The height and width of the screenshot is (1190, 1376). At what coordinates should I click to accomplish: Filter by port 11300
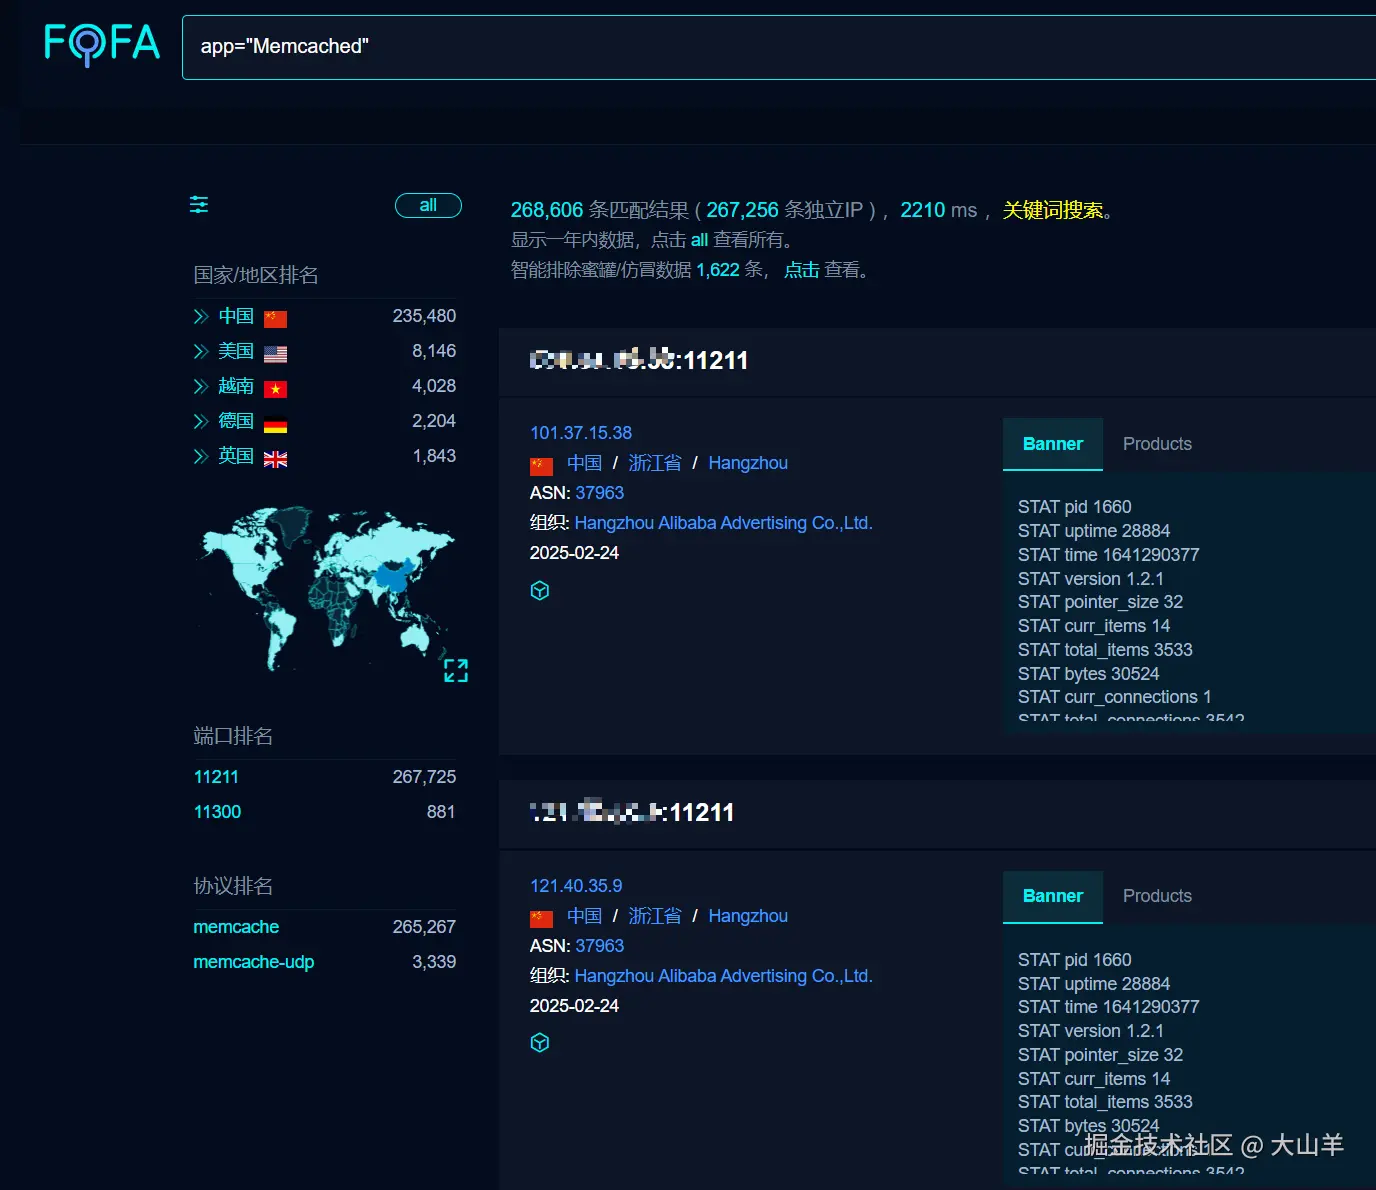click(x=217, y=812)
